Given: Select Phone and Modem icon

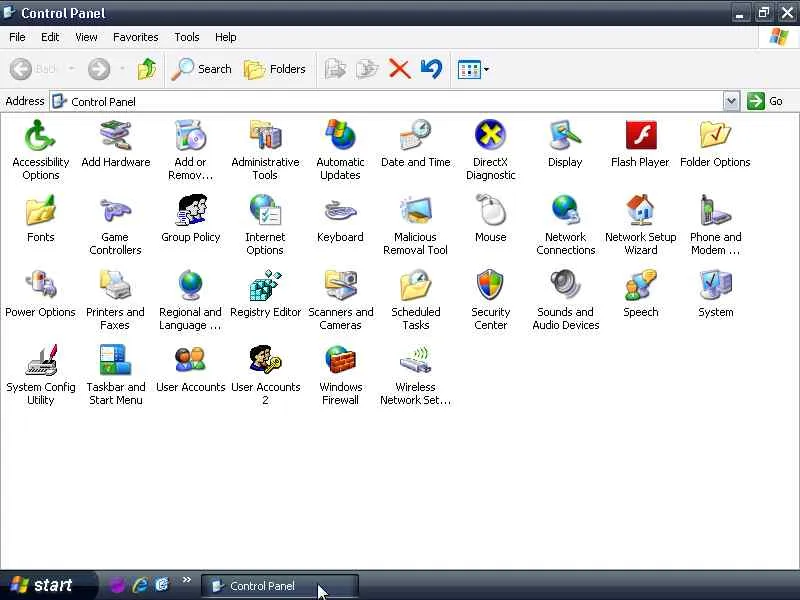Looking at the screenshot, I should pyautogui.click(x=715, y=210).
